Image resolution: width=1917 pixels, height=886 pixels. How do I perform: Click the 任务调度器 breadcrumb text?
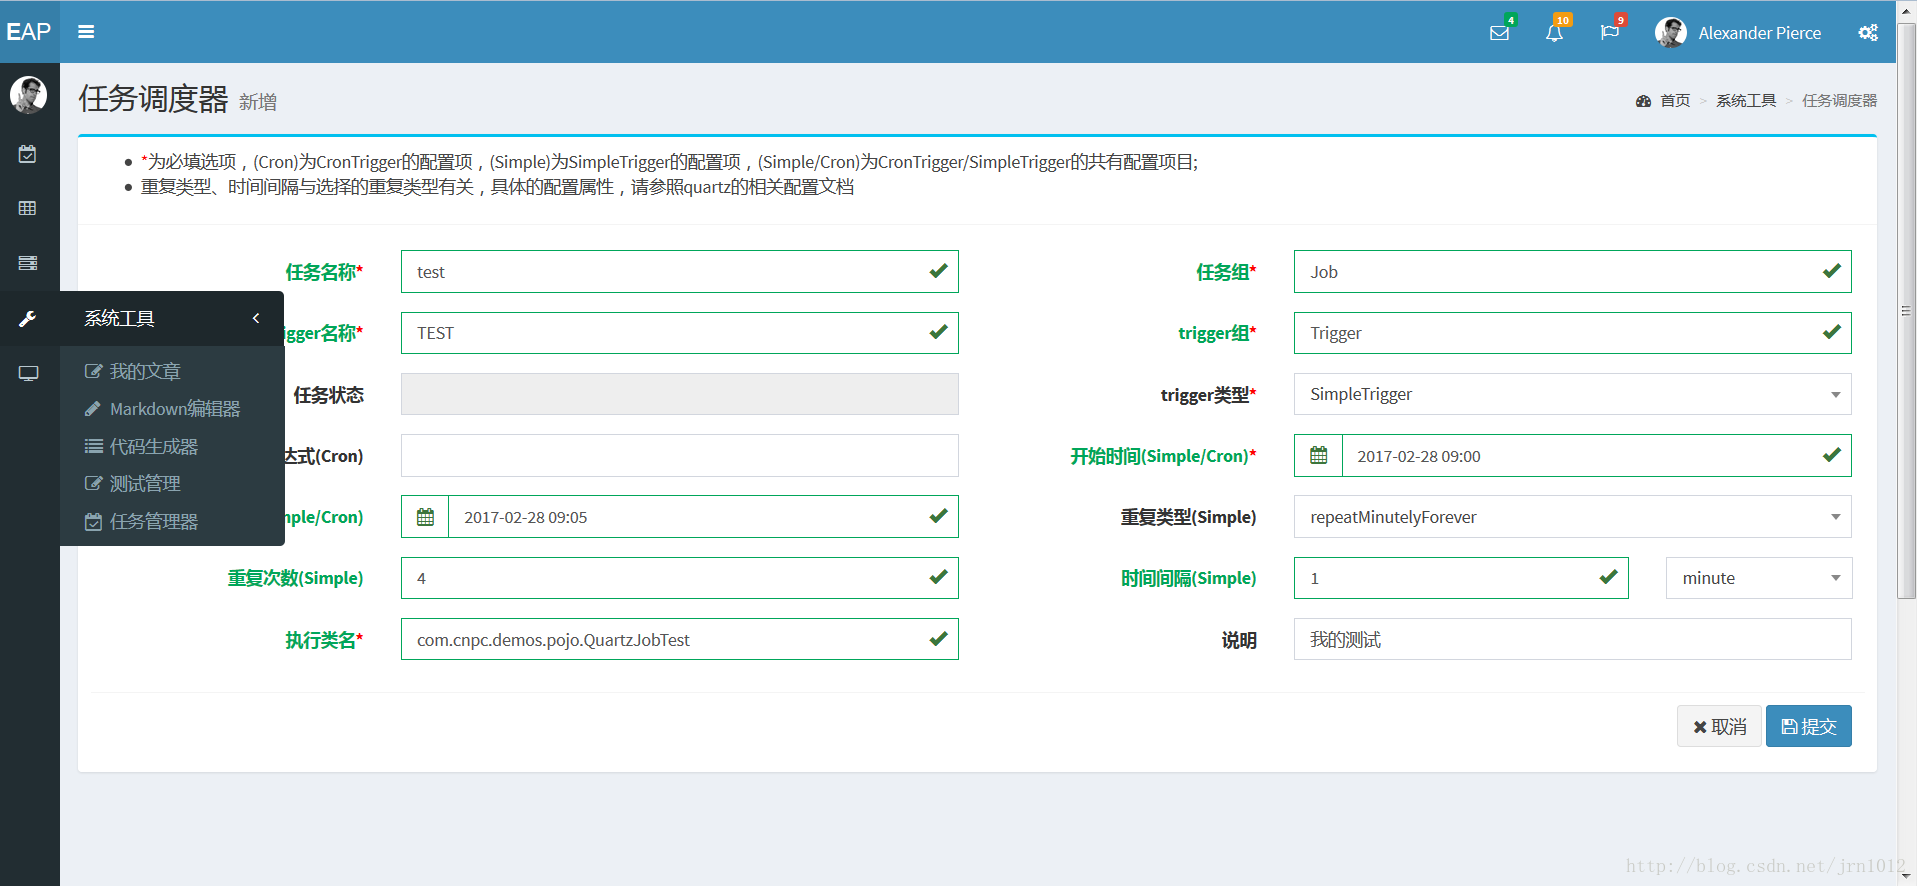pos(1839,101)
